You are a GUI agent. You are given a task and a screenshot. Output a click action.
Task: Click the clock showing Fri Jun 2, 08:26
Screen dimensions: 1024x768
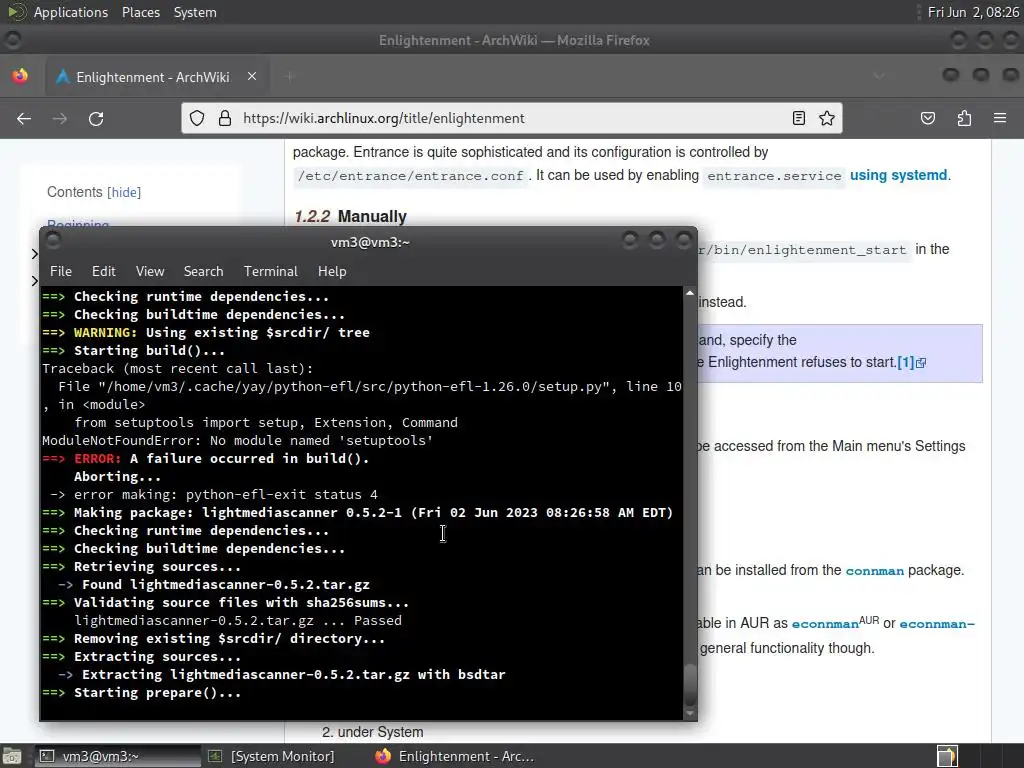point(972,12)
